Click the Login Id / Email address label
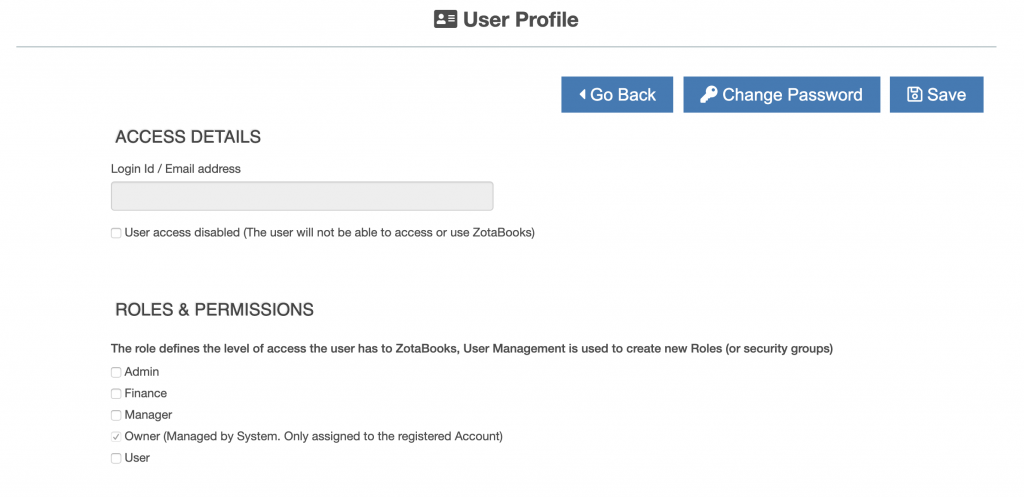 coord(176,168)
